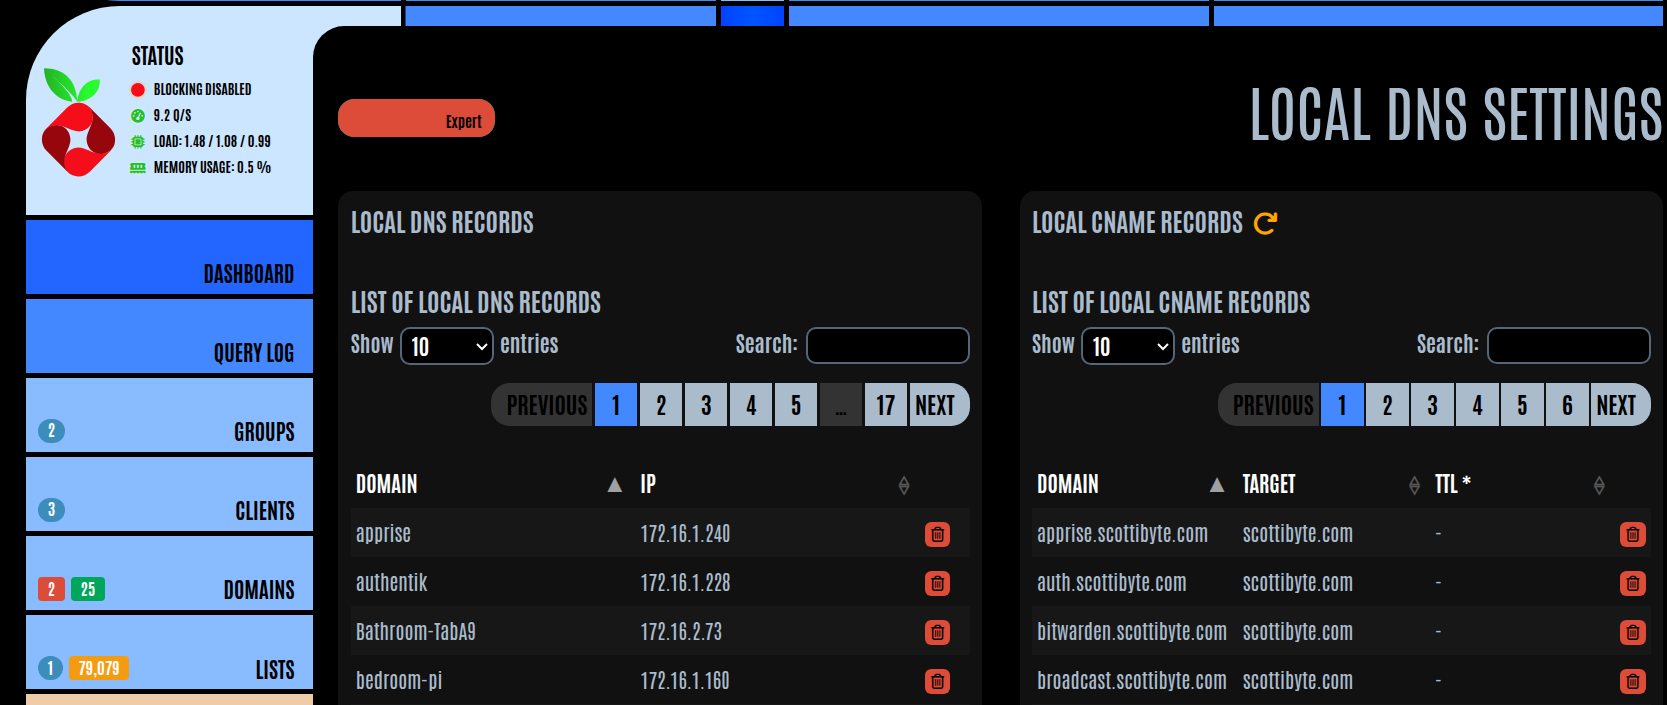The image size is (1667, 705).
Task: Open DNS records entries-per-page dropdown
Action: (x=446, y=346)
